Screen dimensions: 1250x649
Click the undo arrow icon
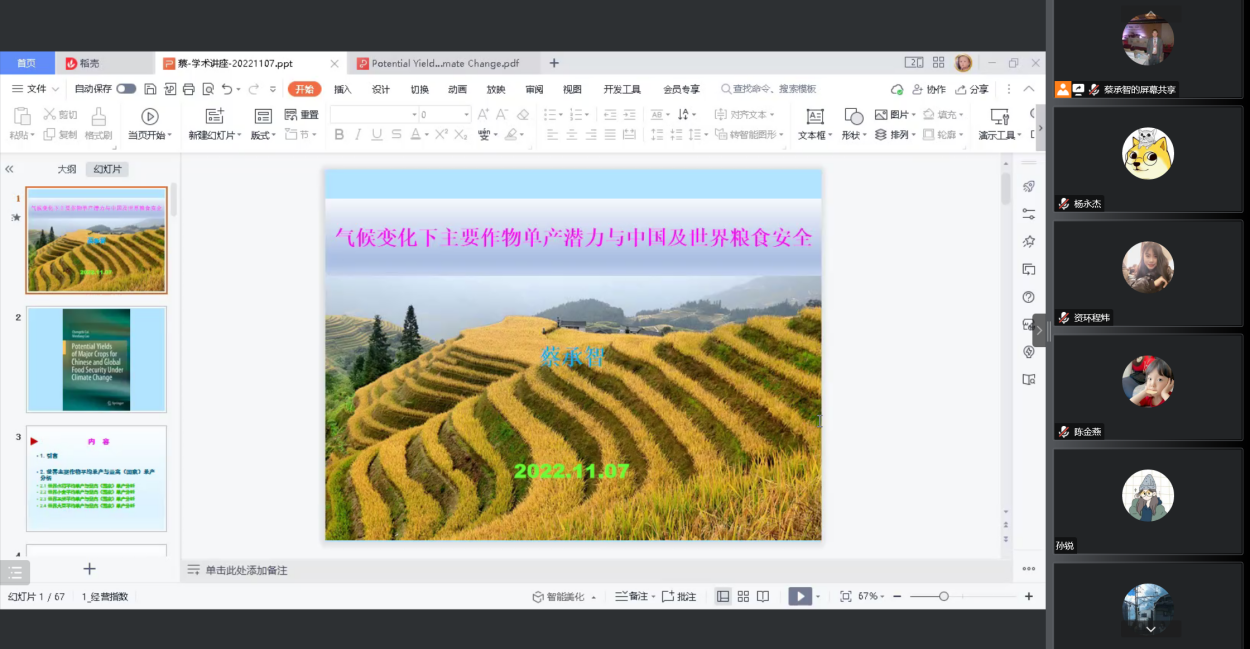(227, 89)
